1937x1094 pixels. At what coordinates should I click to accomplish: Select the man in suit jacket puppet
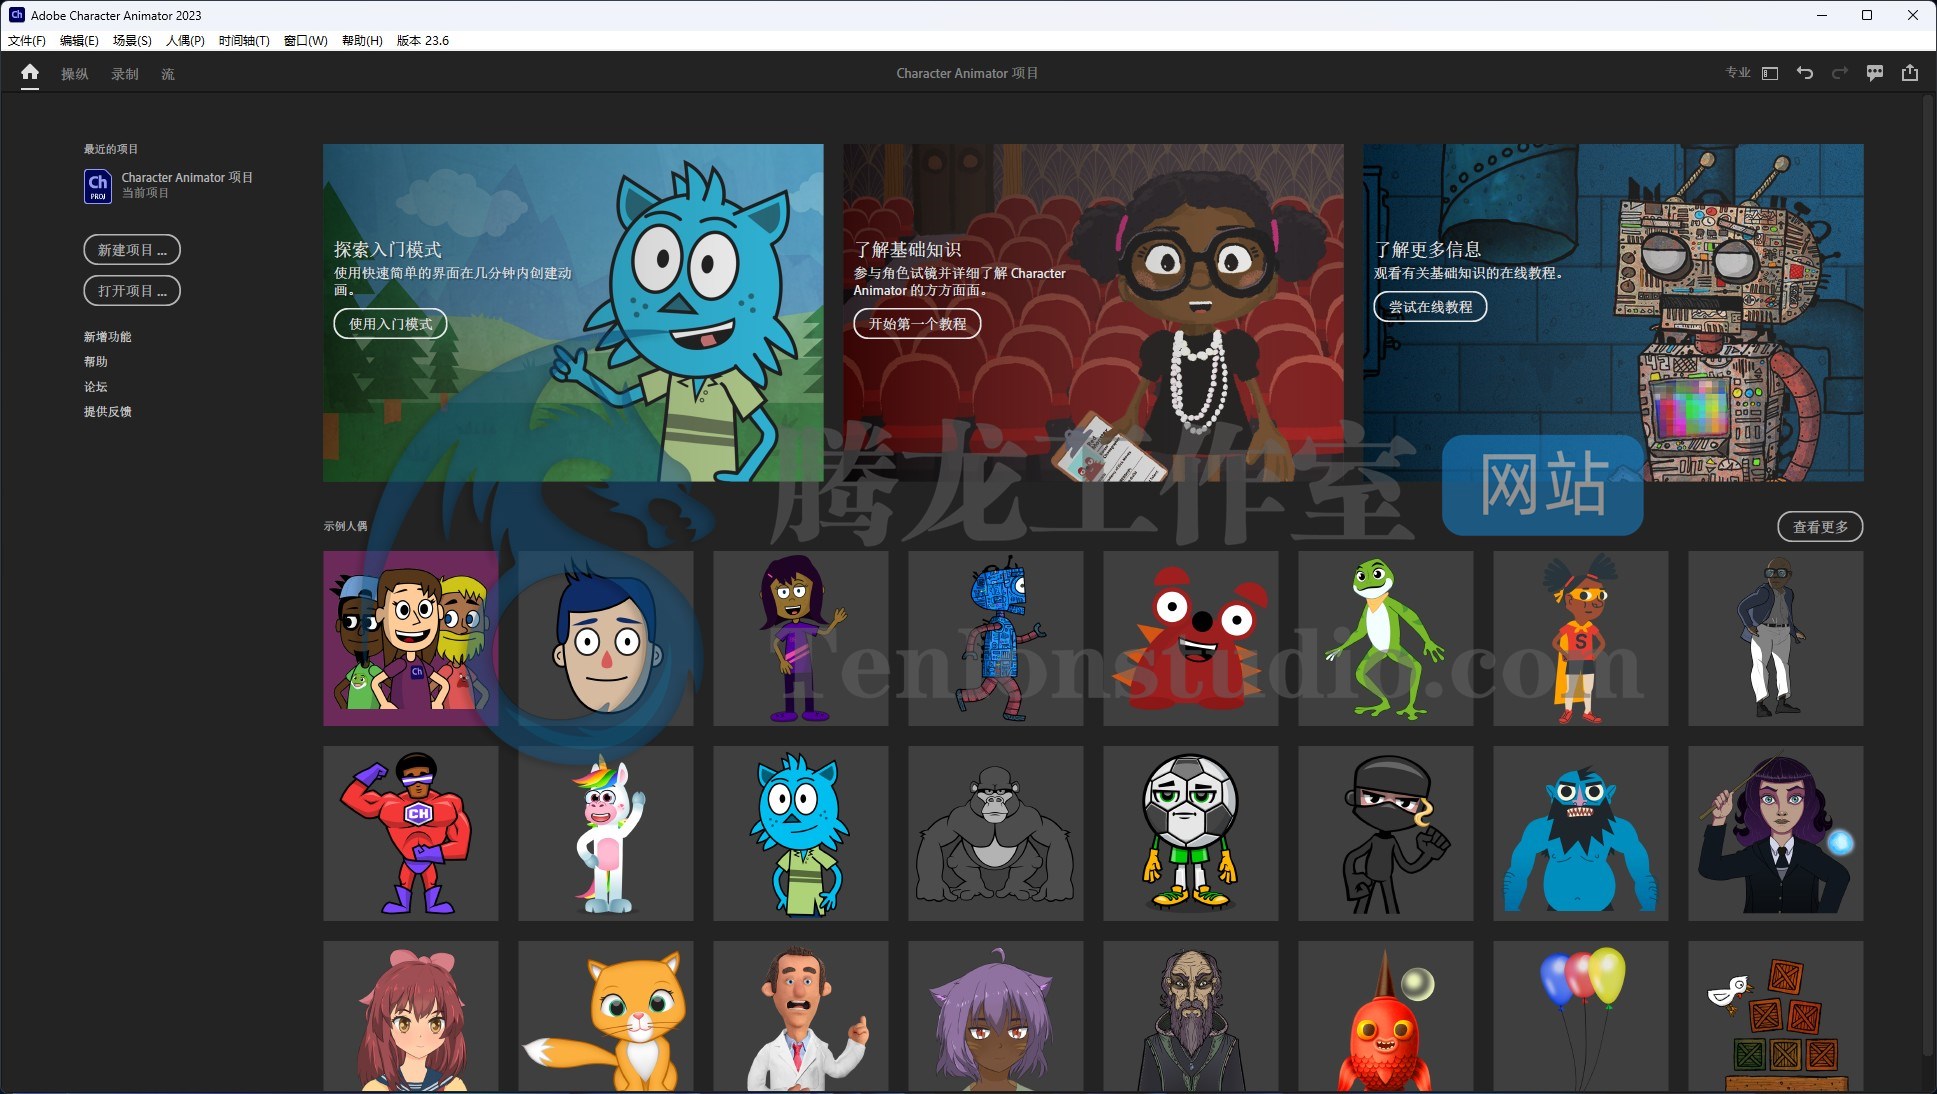point(1776,638)
